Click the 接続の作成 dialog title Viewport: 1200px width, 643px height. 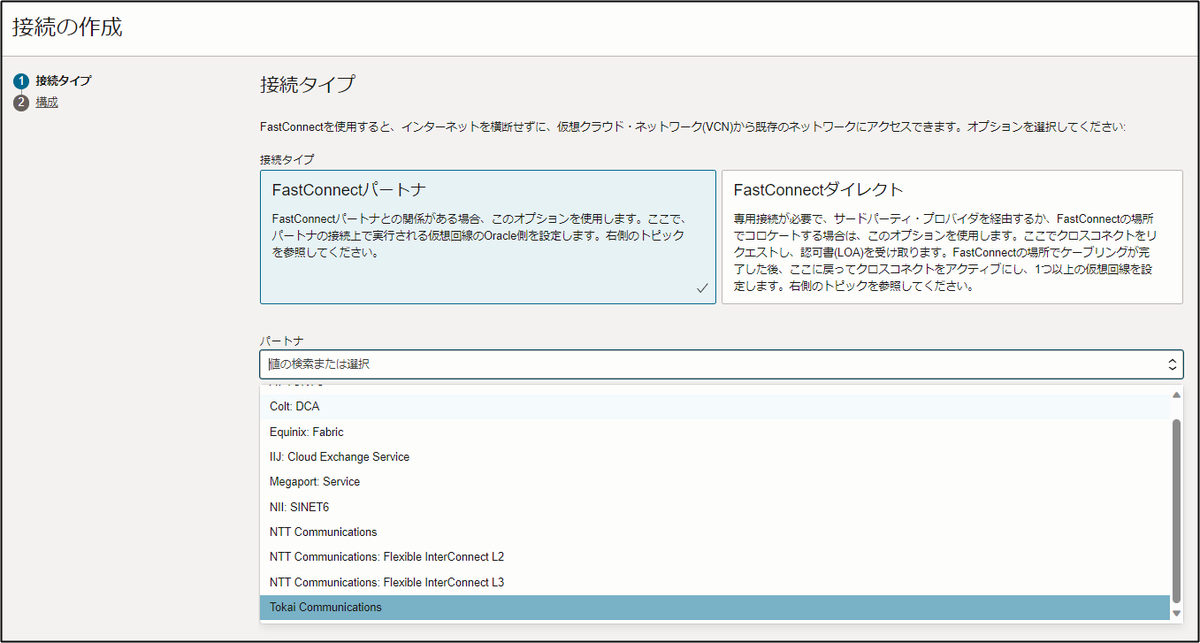tap(67, 28)
